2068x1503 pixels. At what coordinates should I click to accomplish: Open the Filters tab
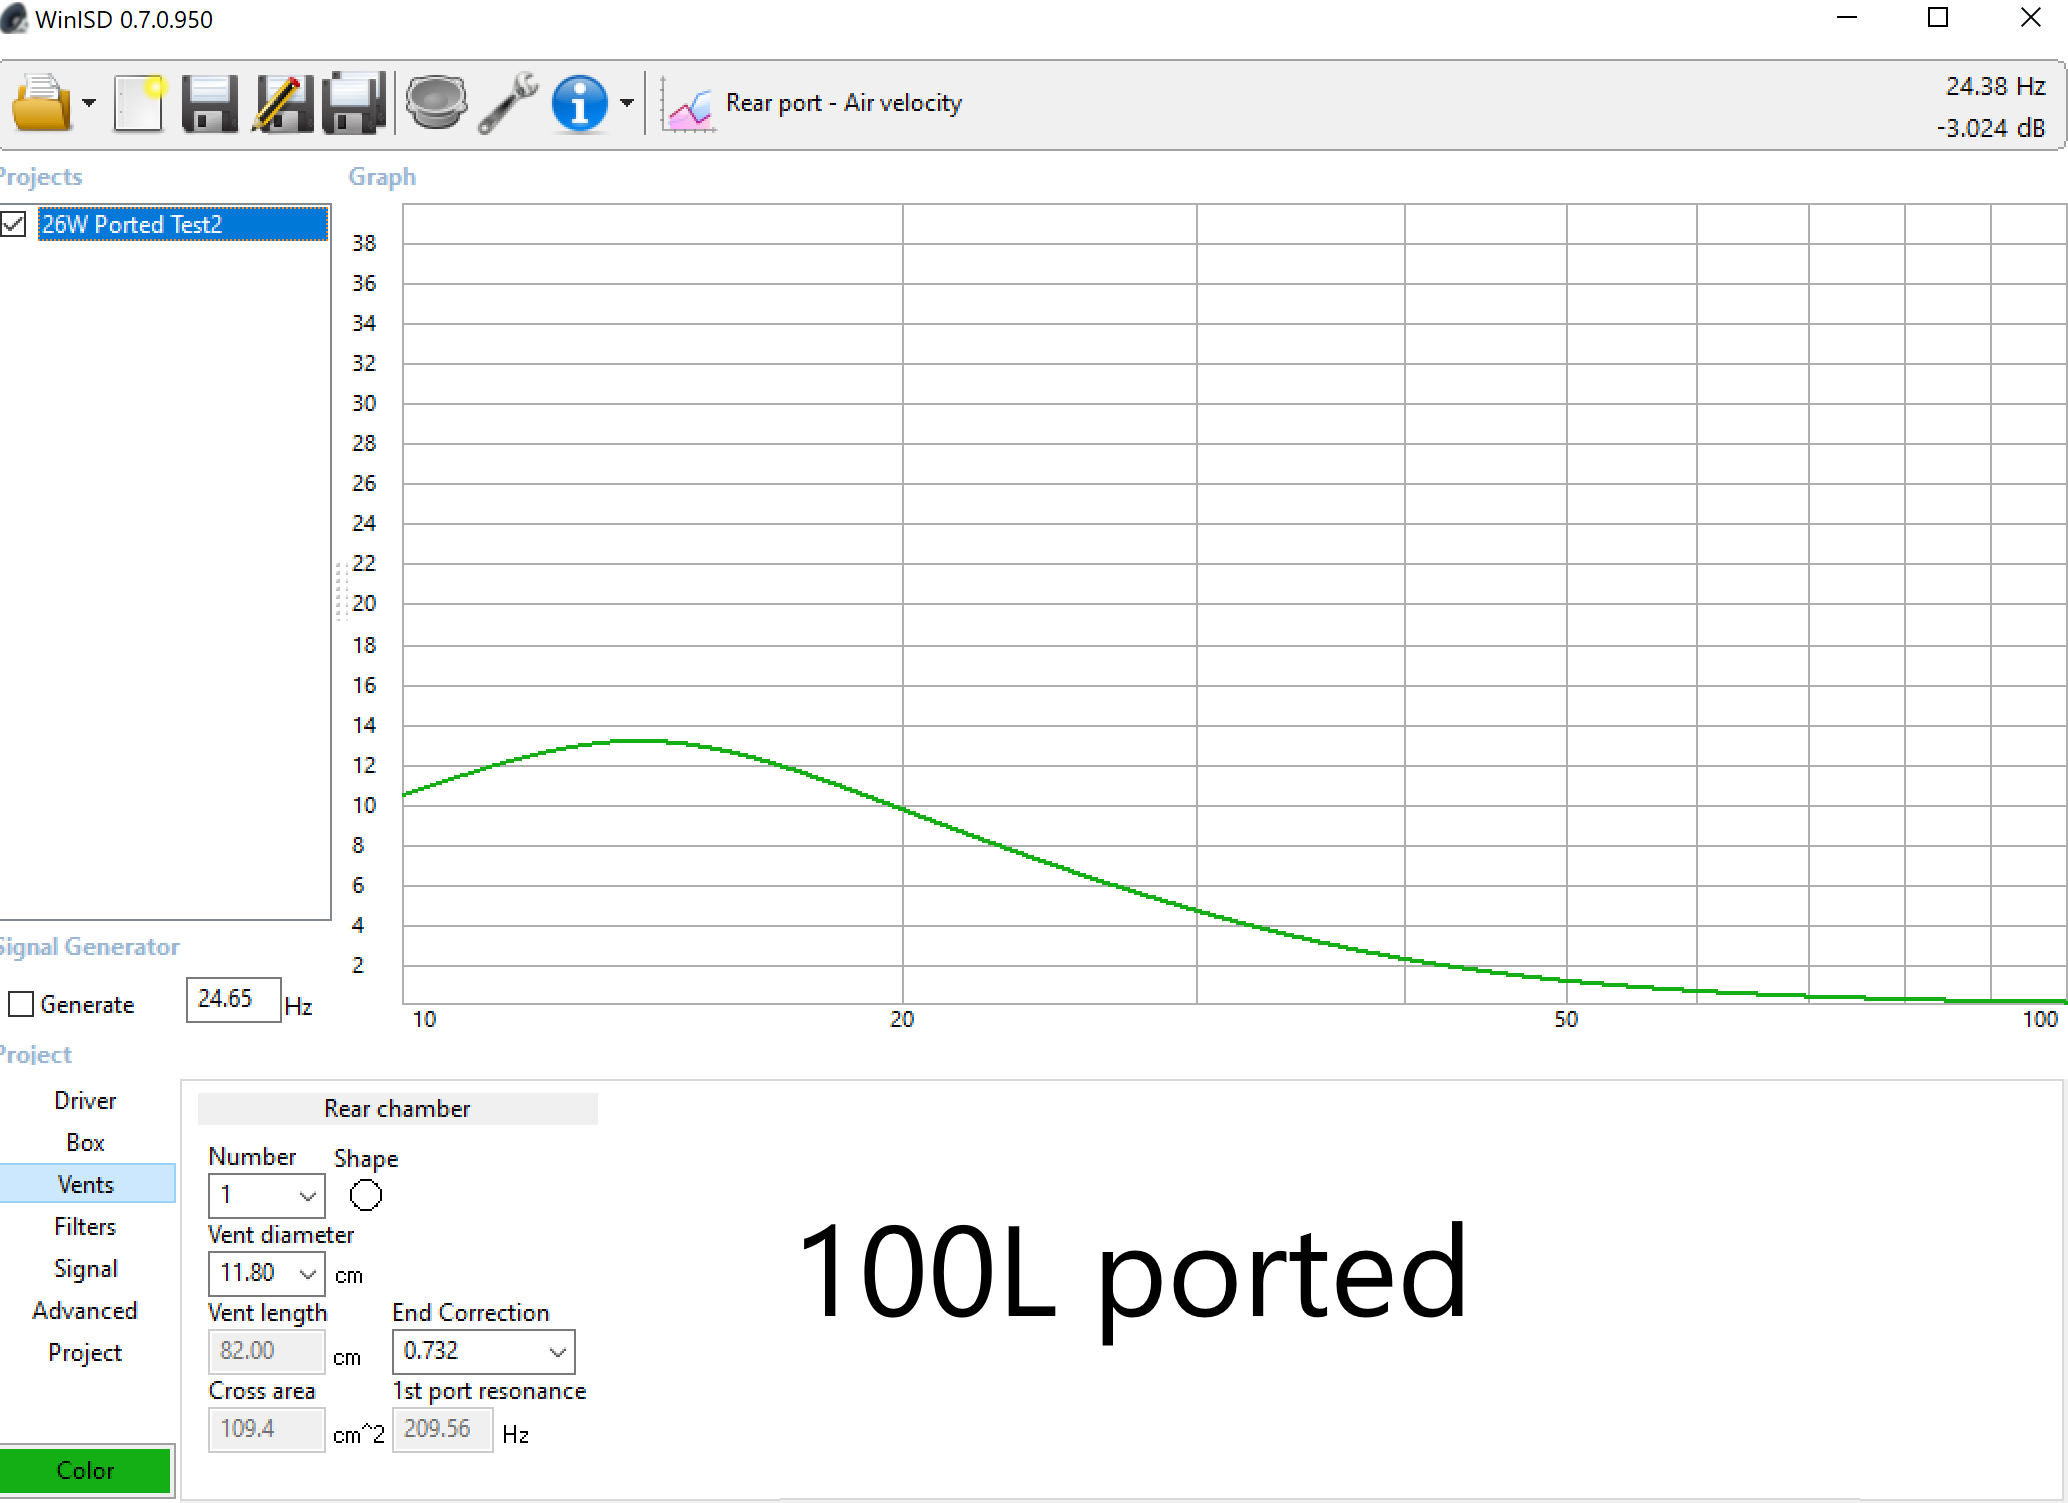tap(85, 1226)
